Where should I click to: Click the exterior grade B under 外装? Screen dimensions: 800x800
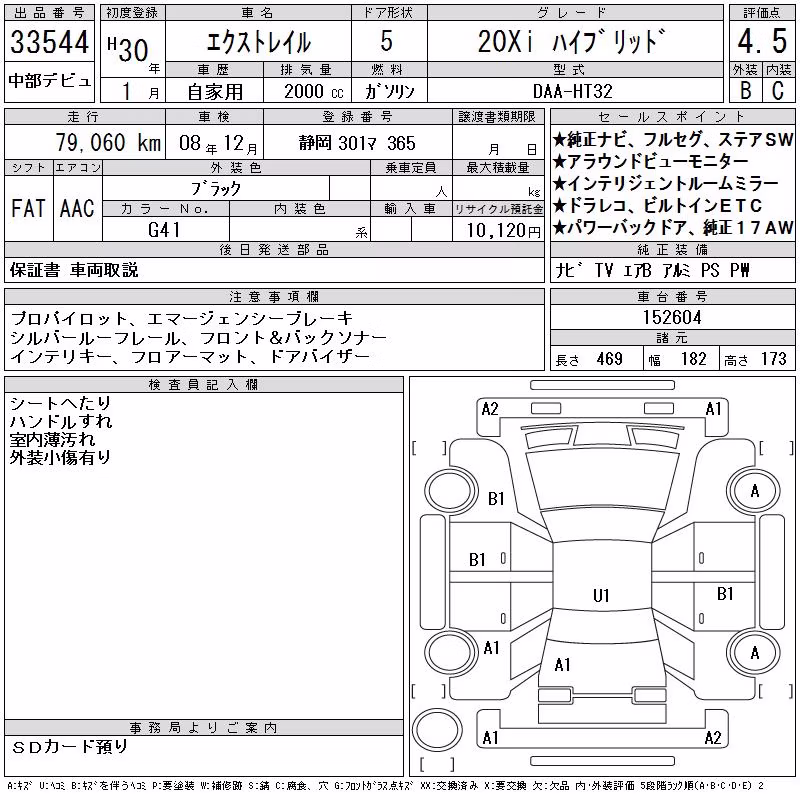[x=746, y=91]
